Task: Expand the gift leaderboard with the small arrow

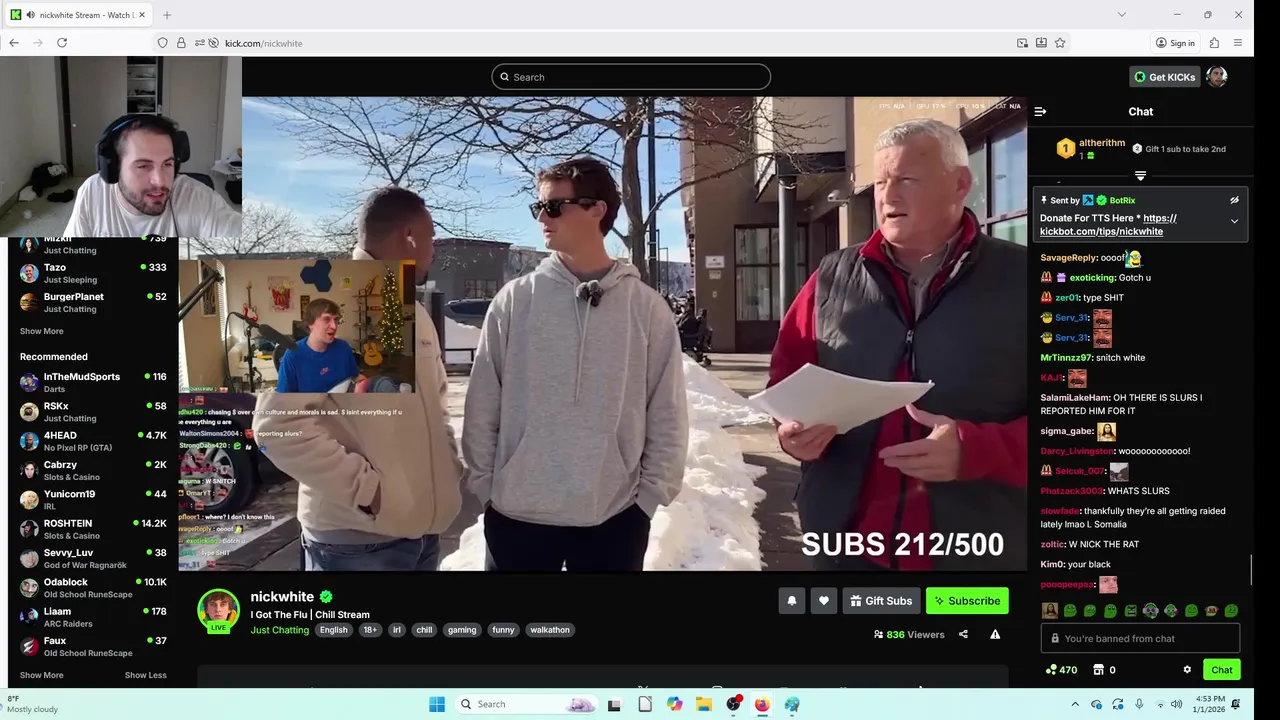Action: 1140,176
